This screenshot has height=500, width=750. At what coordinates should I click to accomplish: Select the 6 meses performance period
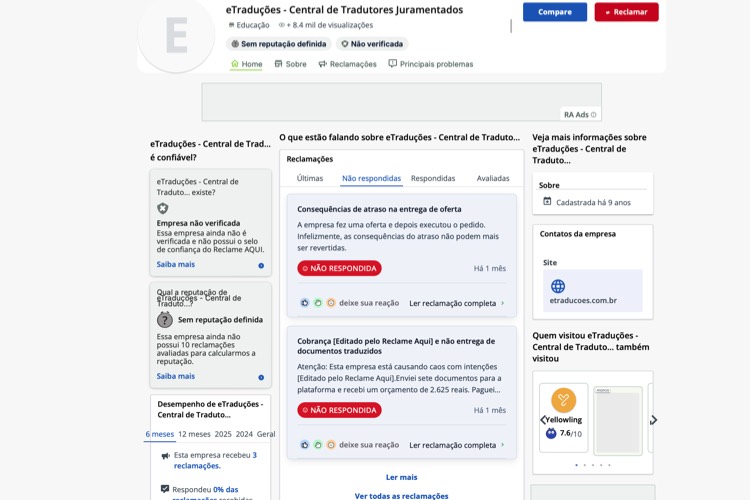pos(160,434)
